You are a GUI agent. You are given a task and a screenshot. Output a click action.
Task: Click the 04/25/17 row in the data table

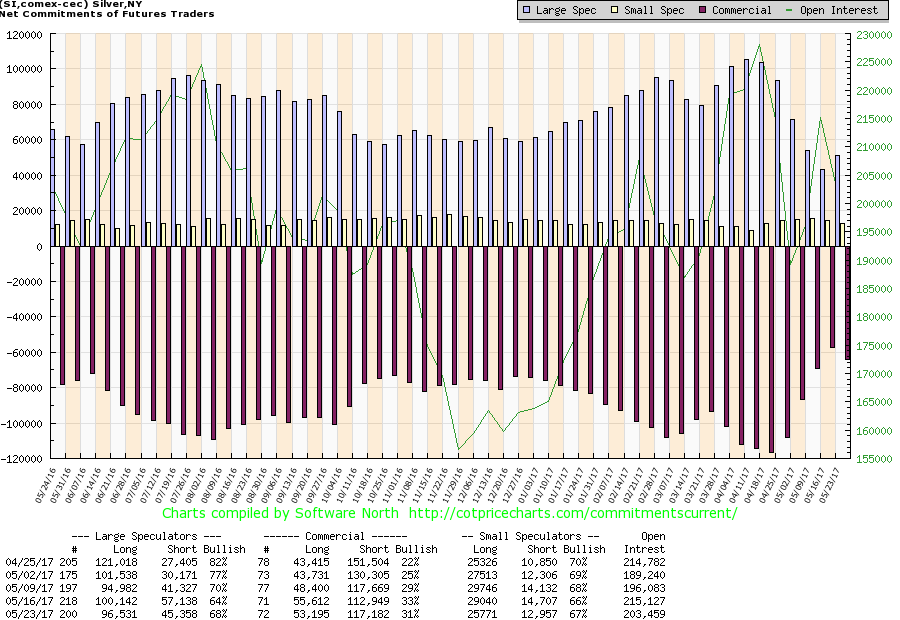[25, 562]
